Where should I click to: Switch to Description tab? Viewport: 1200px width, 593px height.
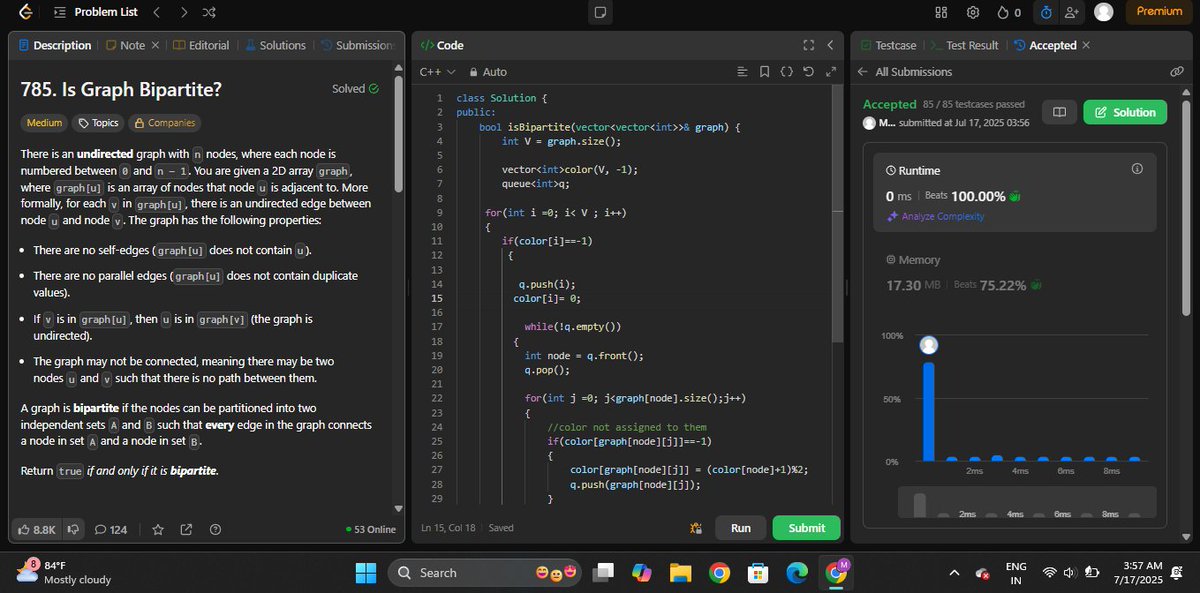pyautogui.click(x=55, y=45)
